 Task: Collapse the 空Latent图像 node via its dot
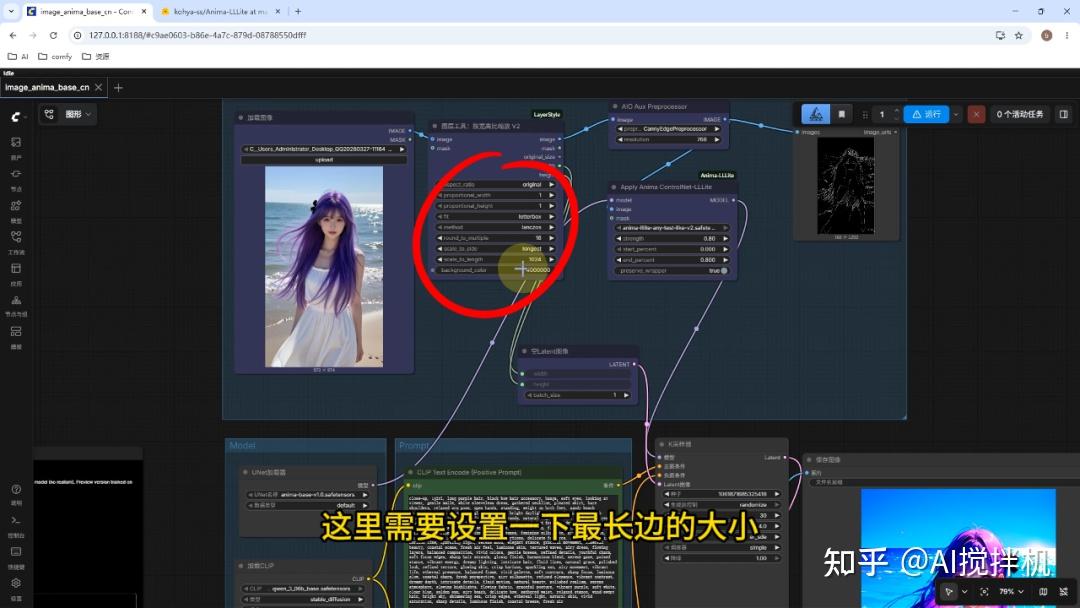click(x=524, y=351)
